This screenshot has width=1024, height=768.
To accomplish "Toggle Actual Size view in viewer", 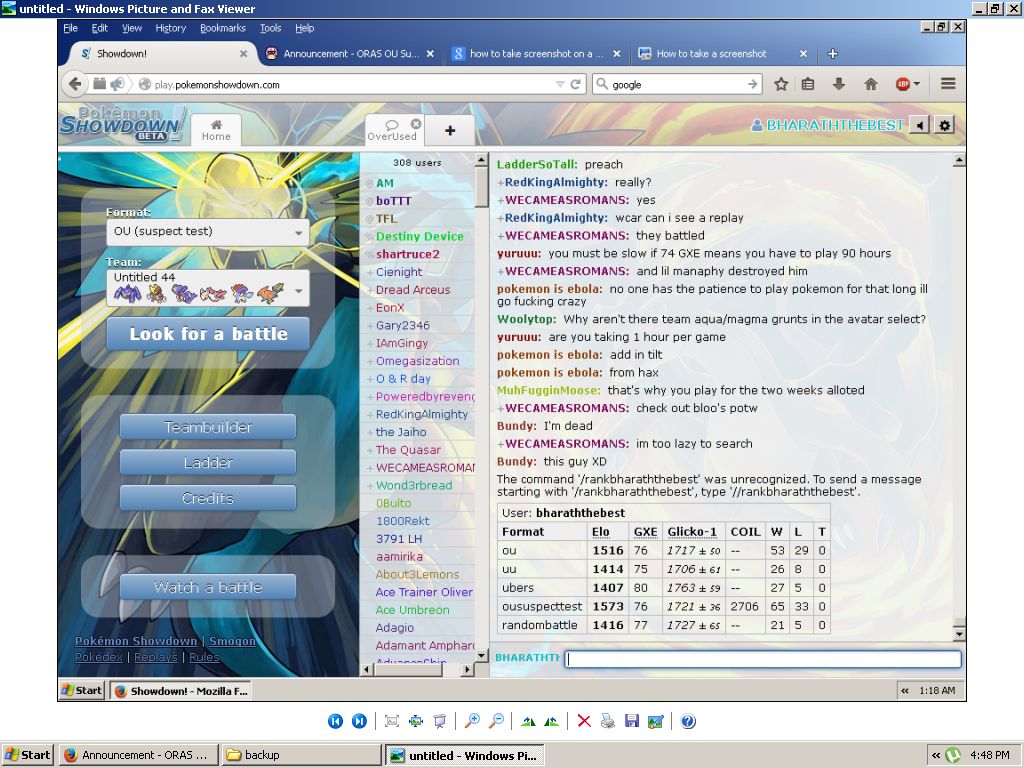I will 415,721.
